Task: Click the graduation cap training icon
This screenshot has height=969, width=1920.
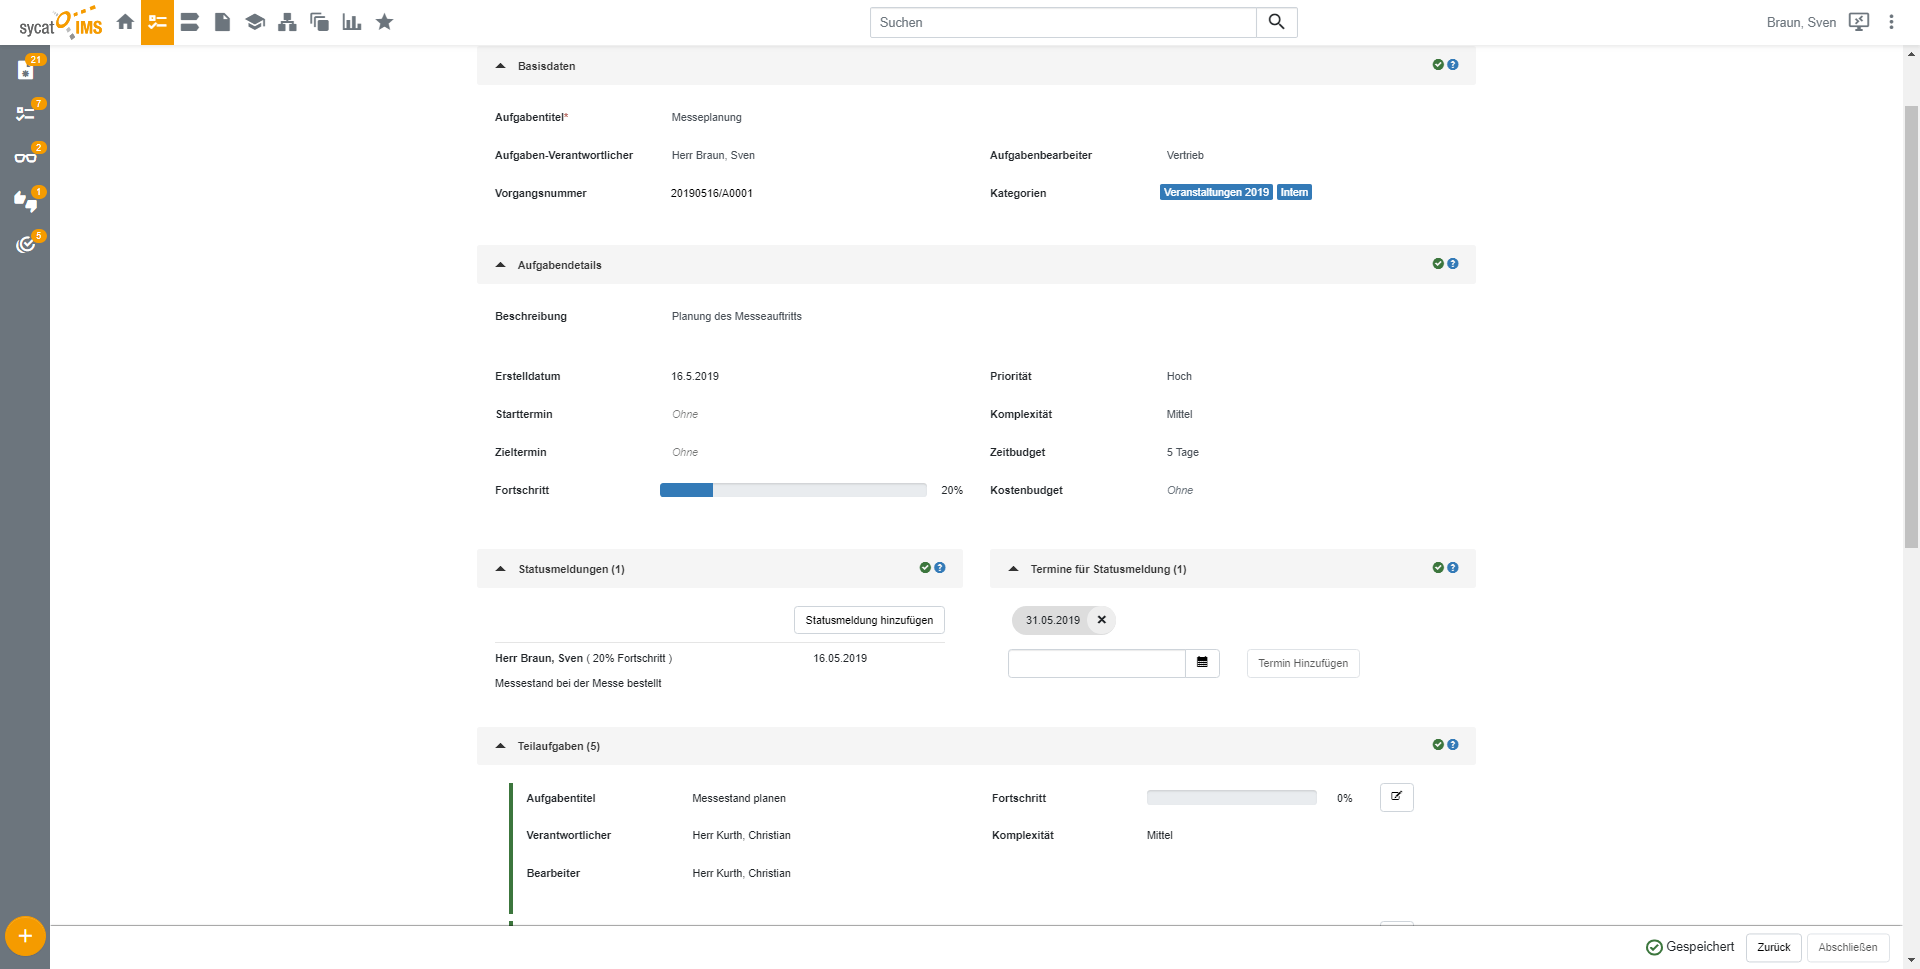Action: point(255,22)
